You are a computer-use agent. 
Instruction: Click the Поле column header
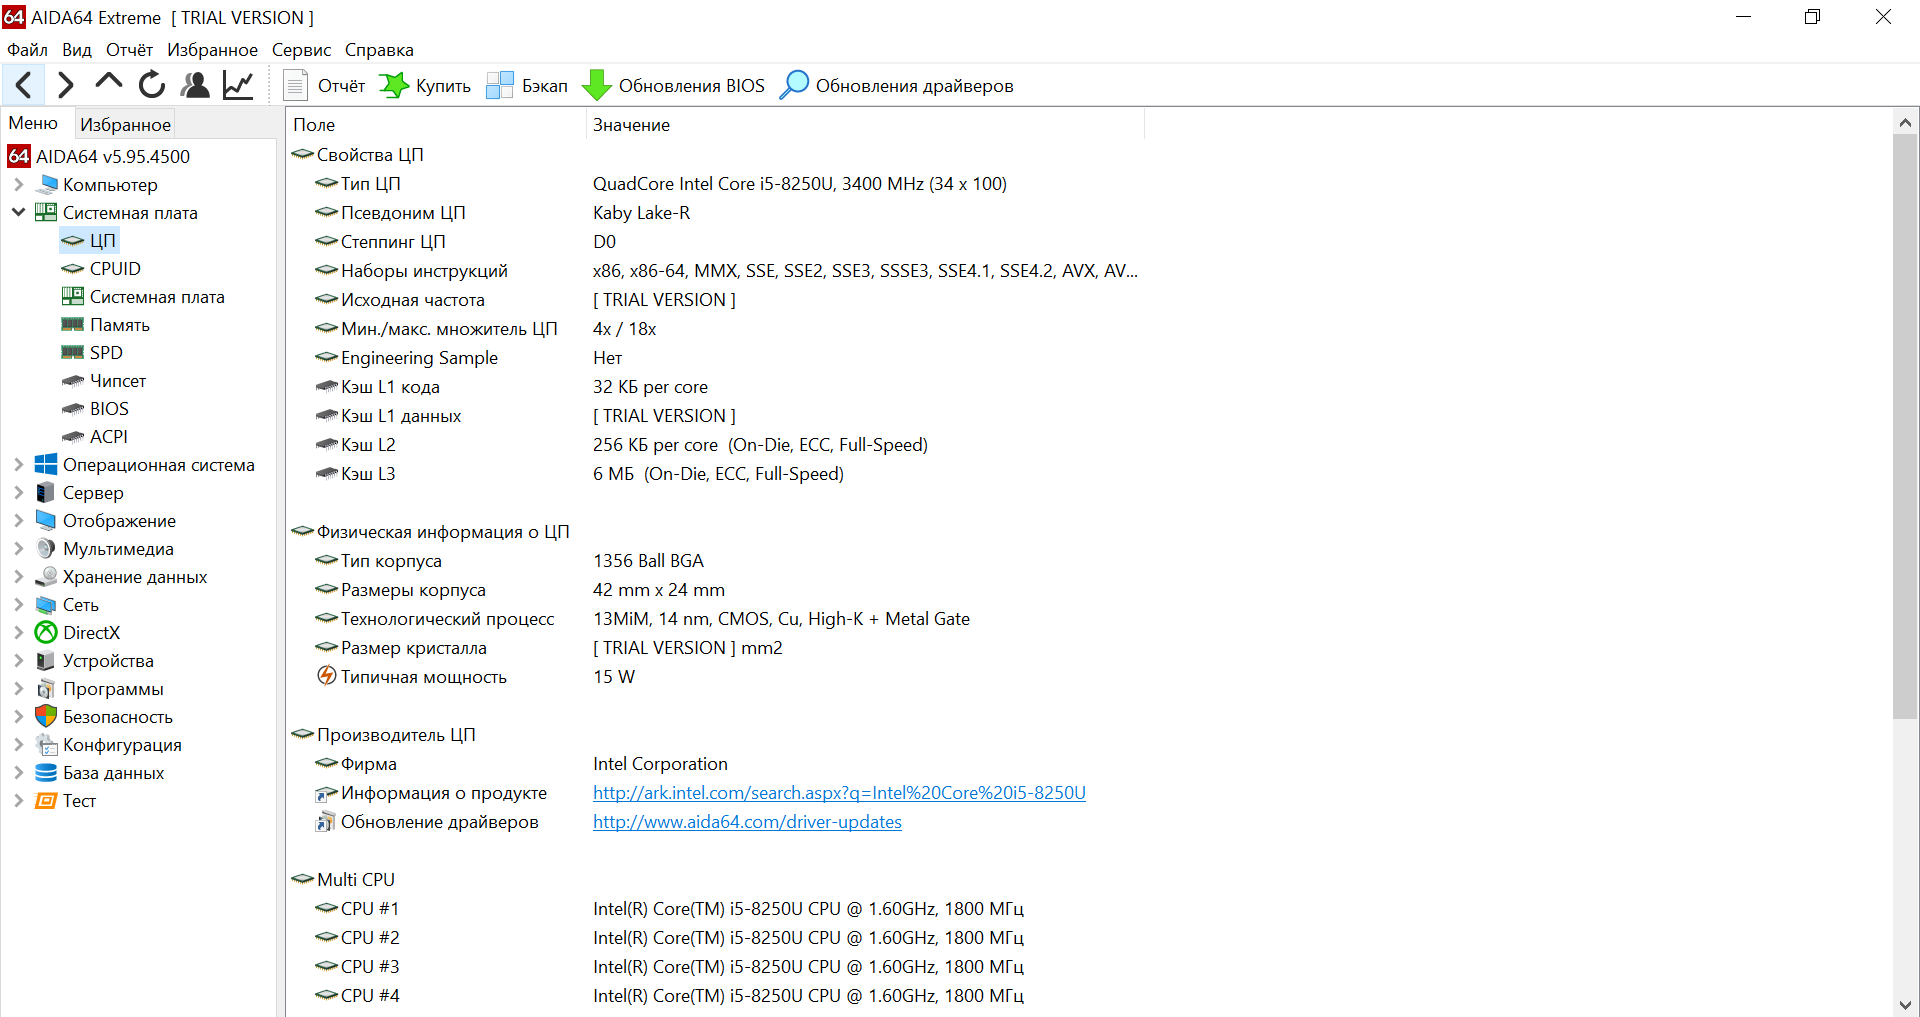[436, 125]
